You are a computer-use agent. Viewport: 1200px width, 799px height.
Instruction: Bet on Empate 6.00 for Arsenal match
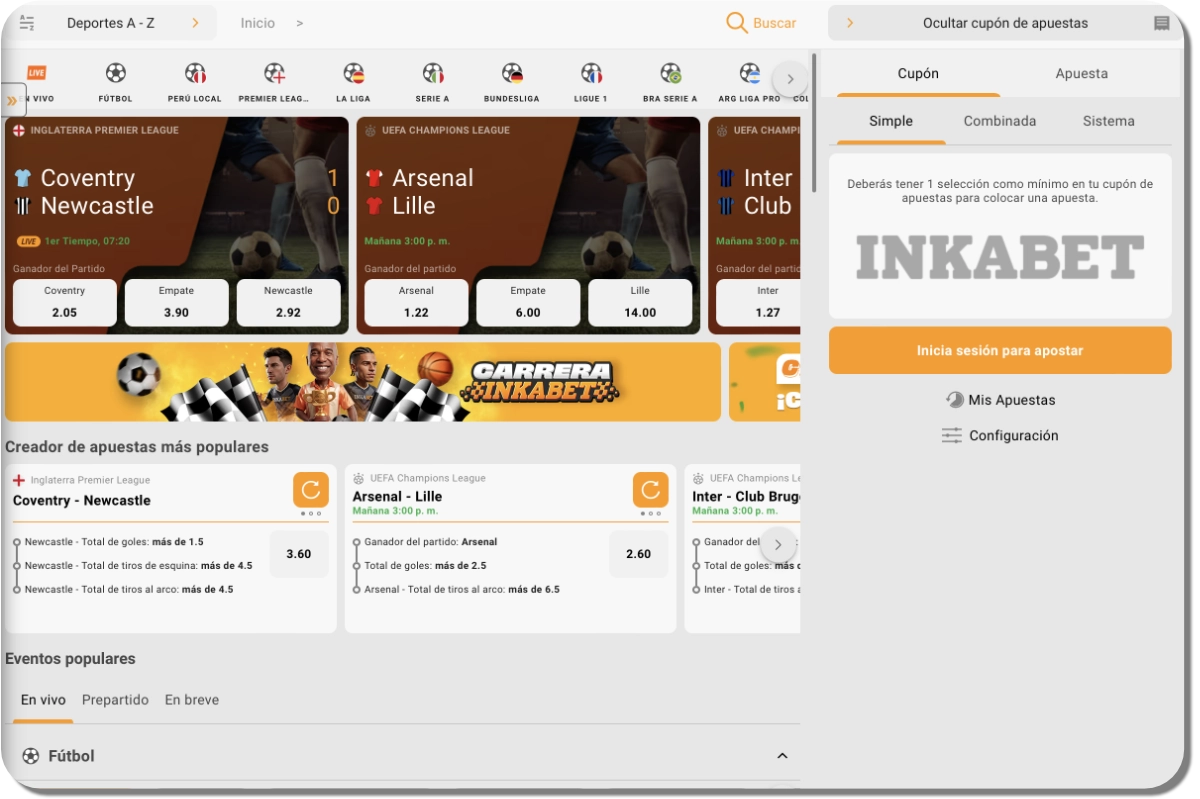click(x=528, y=303)
